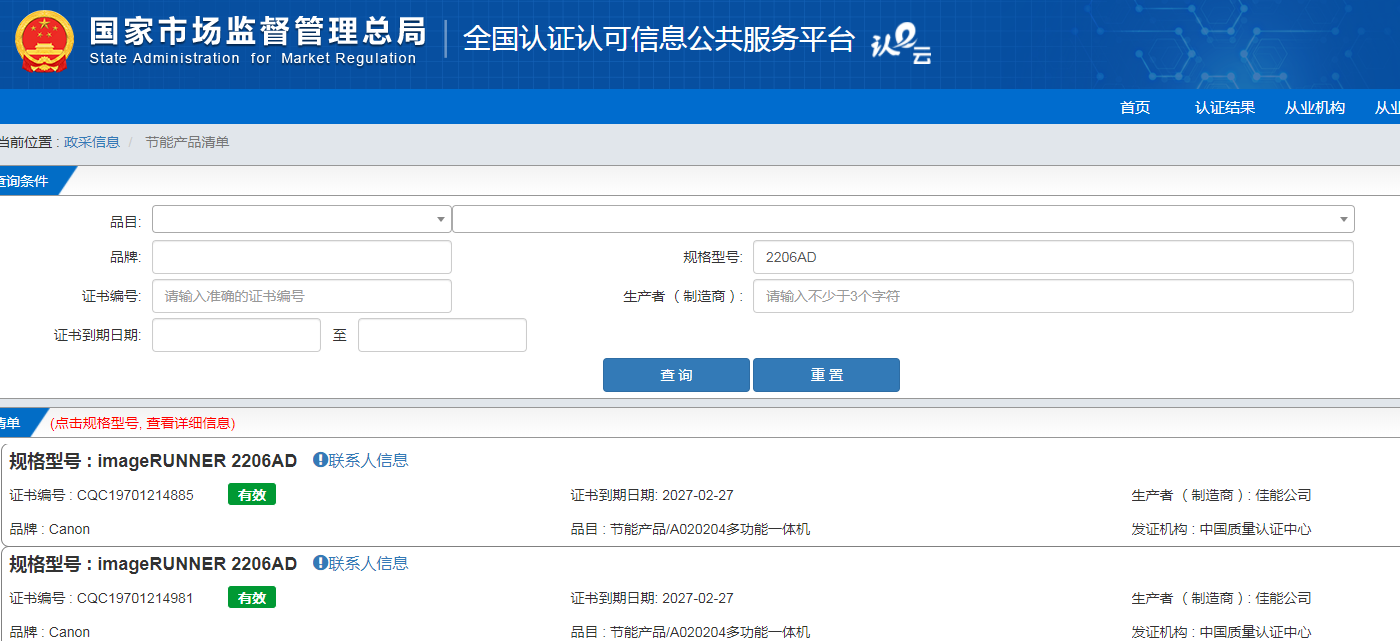Select 从业机构 in the navigation bar
This screenshot has width=1400, height=641.
pyautogui.click(x=1315, y=108)
